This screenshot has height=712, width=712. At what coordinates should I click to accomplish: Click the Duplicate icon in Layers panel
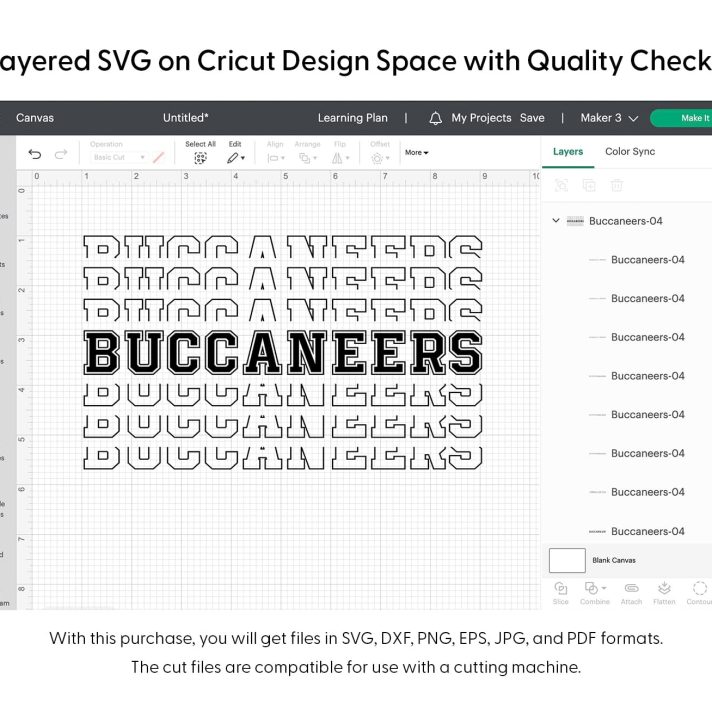tap(589, 185)
